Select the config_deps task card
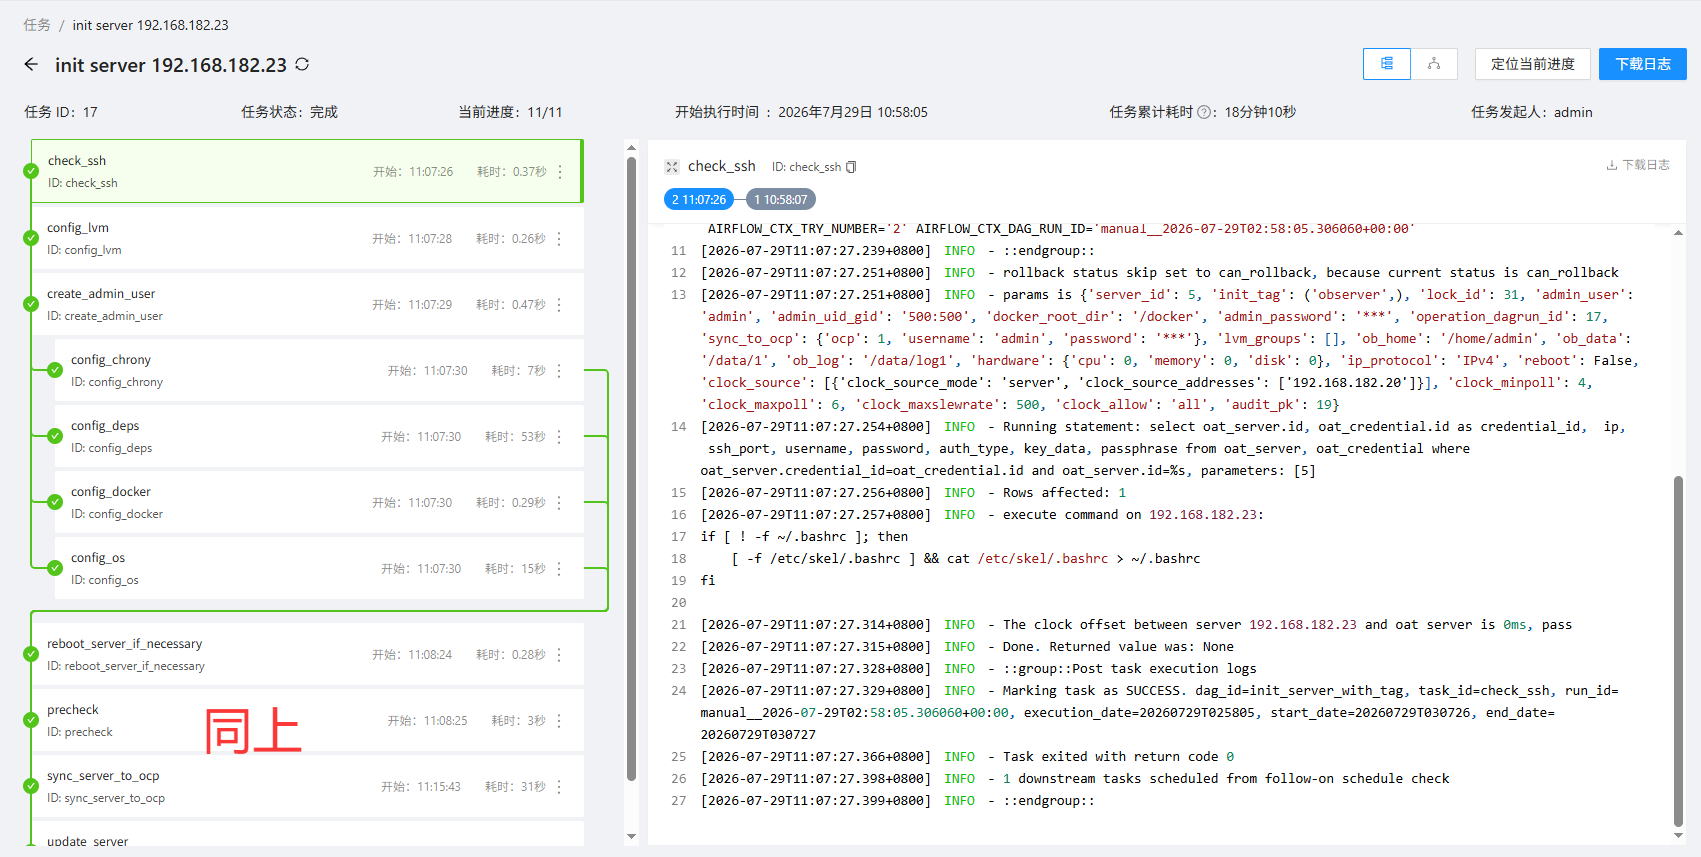Viewport: 1701px width, 857px height. [319, 436]
